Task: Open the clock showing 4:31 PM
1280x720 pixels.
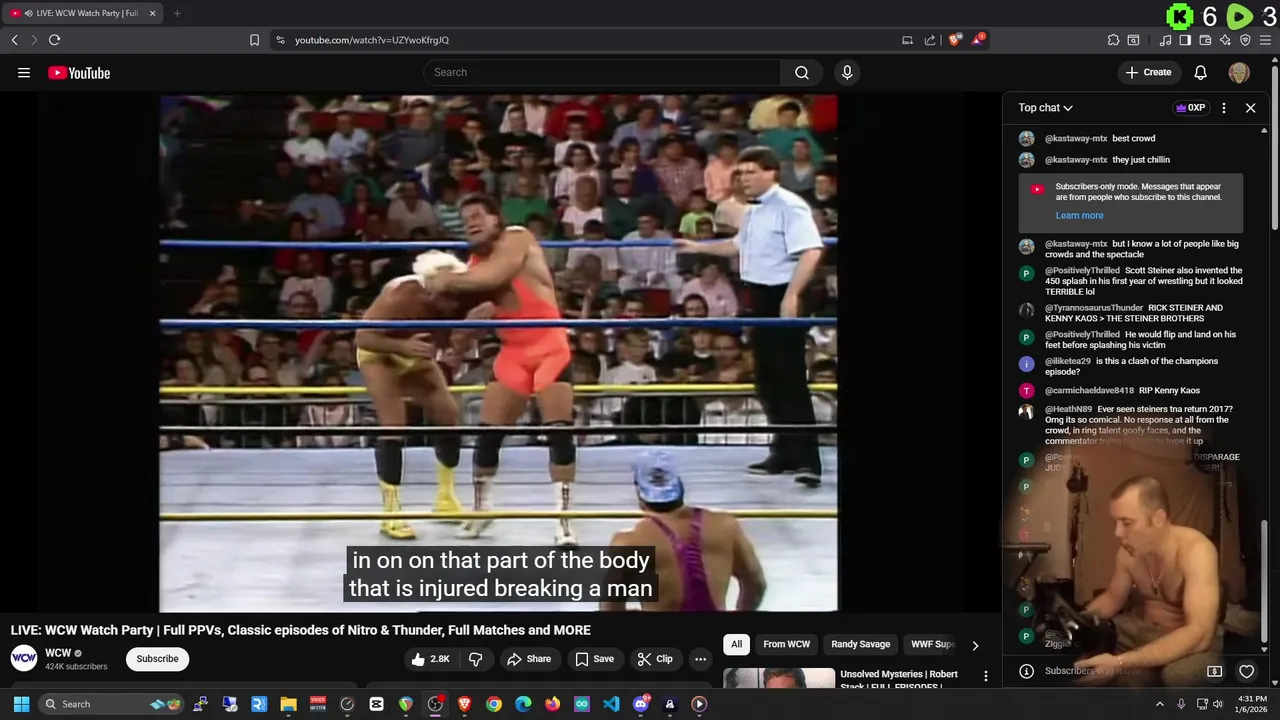Action: point(1252,704)
